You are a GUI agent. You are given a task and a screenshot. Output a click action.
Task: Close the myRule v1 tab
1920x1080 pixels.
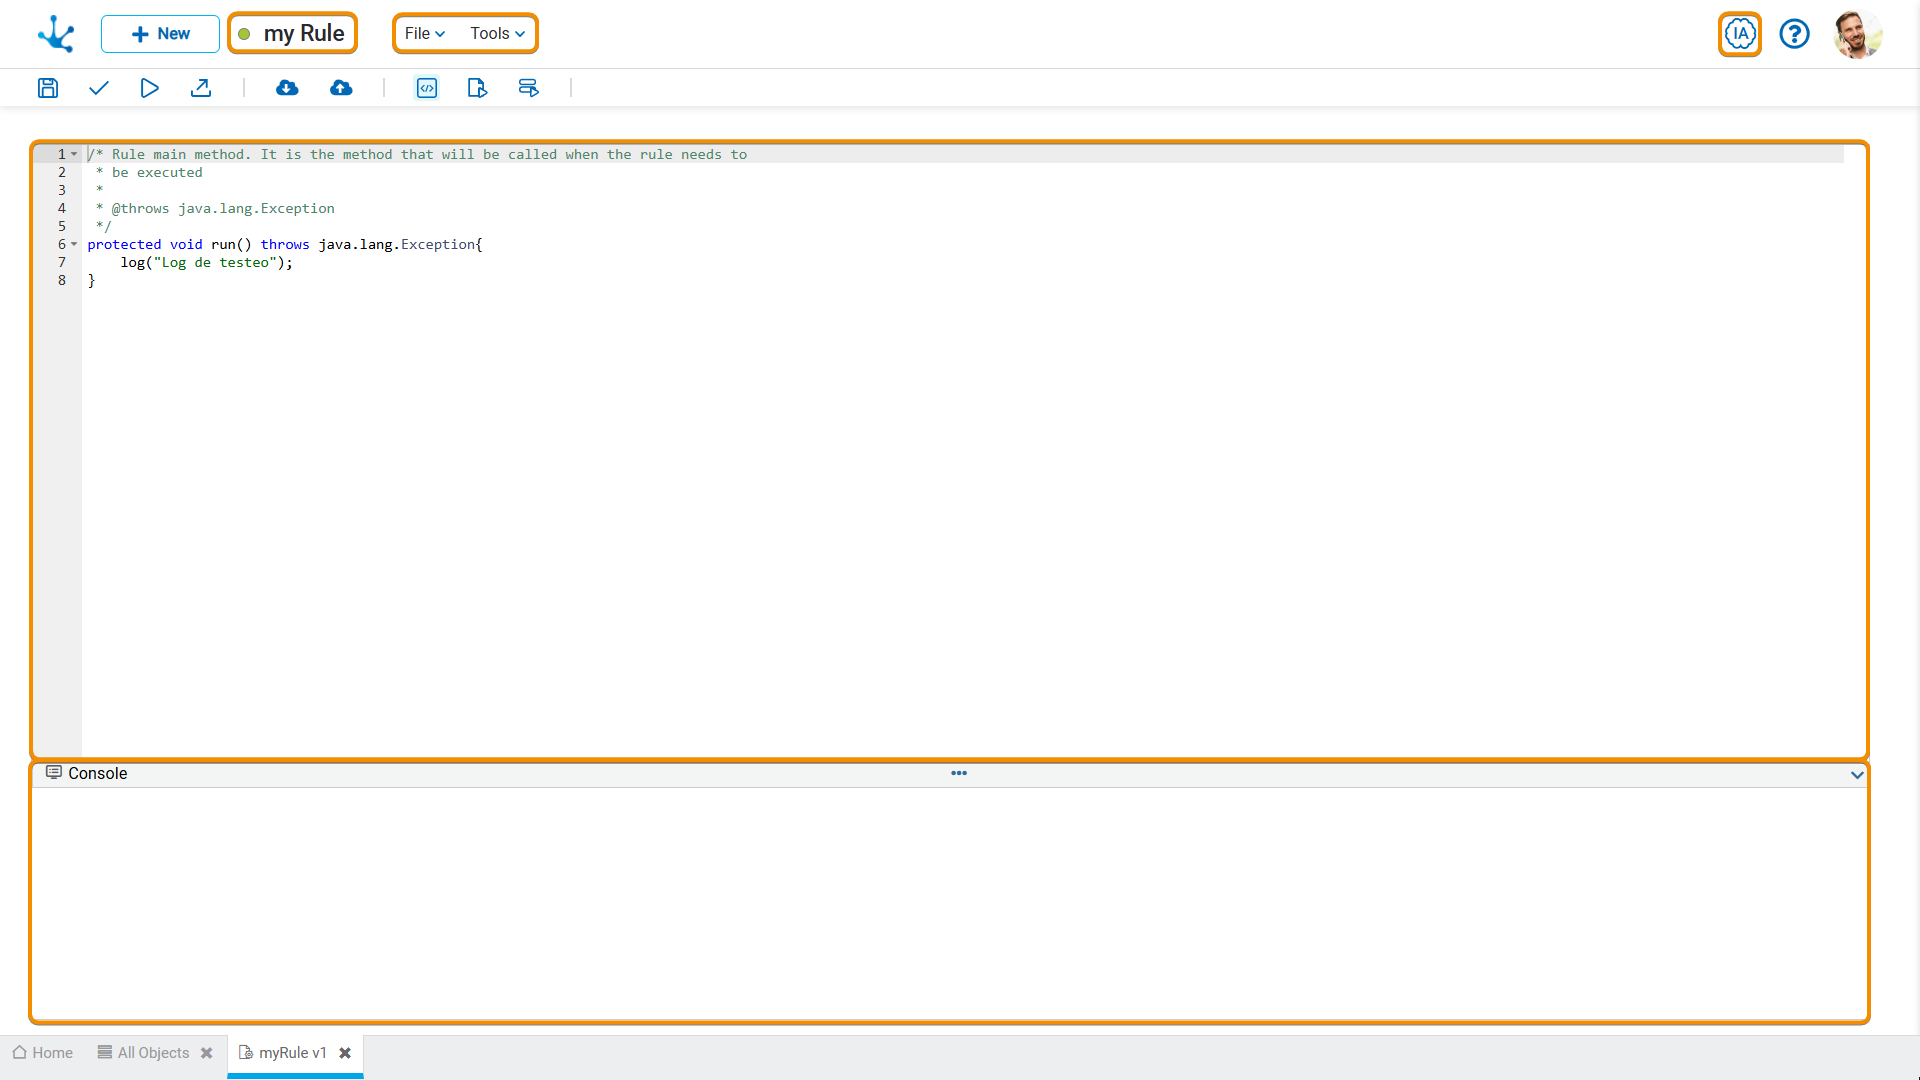tap(345, 1053)
